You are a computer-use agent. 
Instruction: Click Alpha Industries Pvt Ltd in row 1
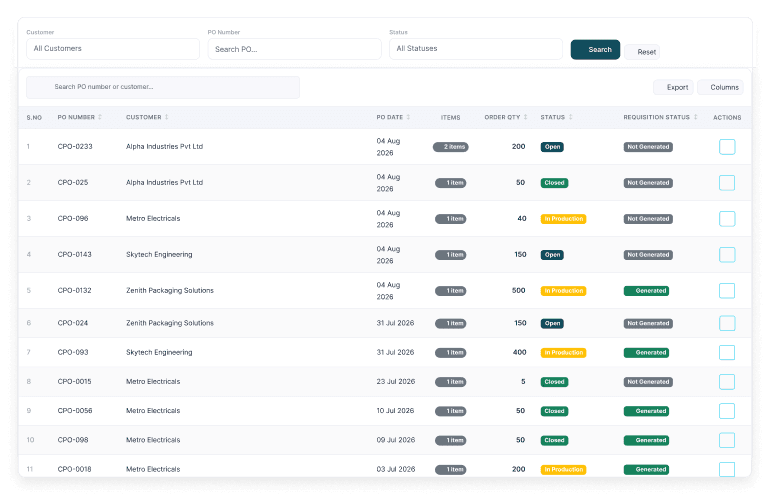pos(164,146)
